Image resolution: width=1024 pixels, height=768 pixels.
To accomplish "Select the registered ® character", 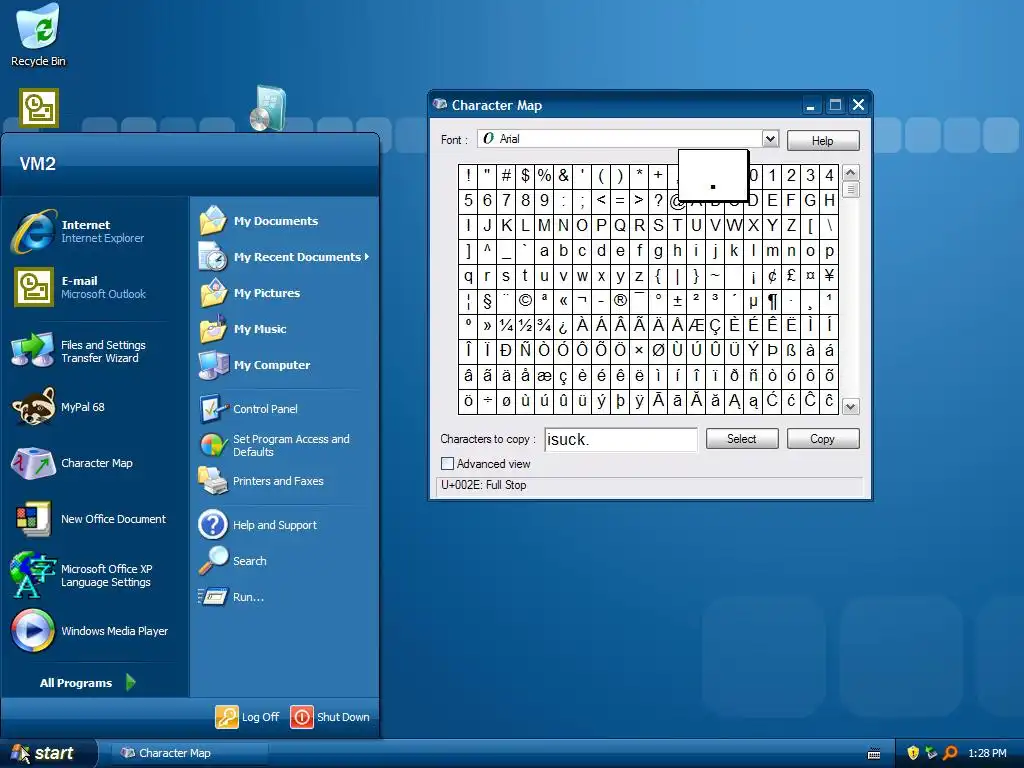I will (620, 300).
